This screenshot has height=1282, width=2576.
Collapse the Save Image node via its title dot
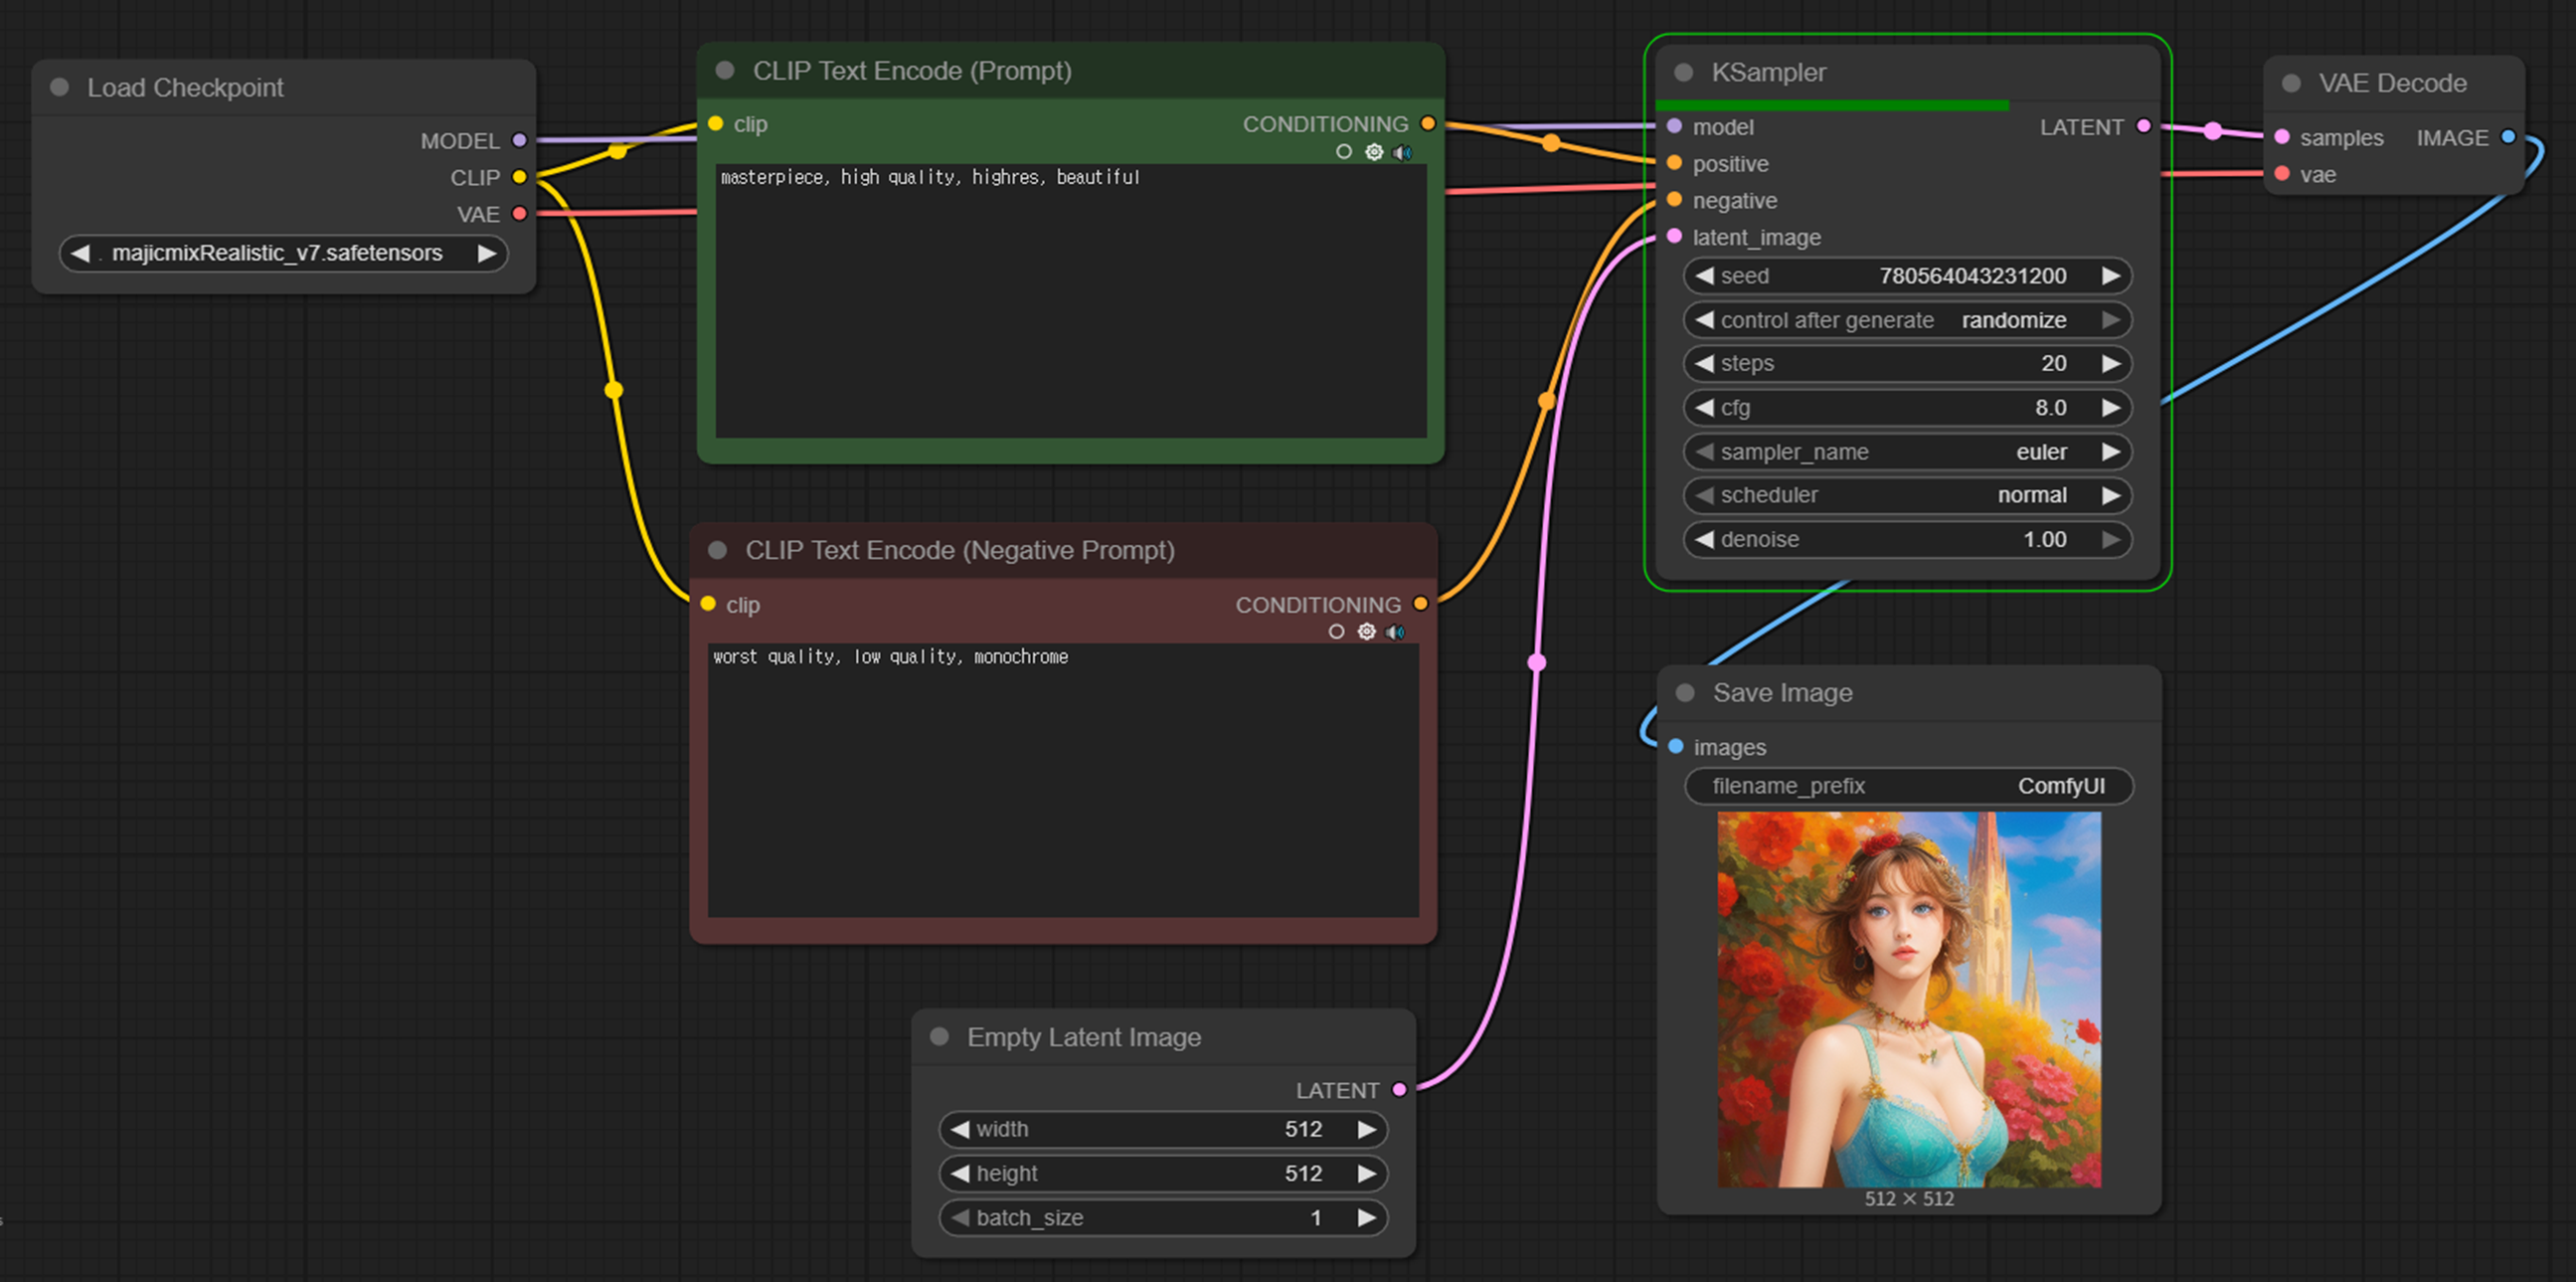click(x=1686, y=693)
